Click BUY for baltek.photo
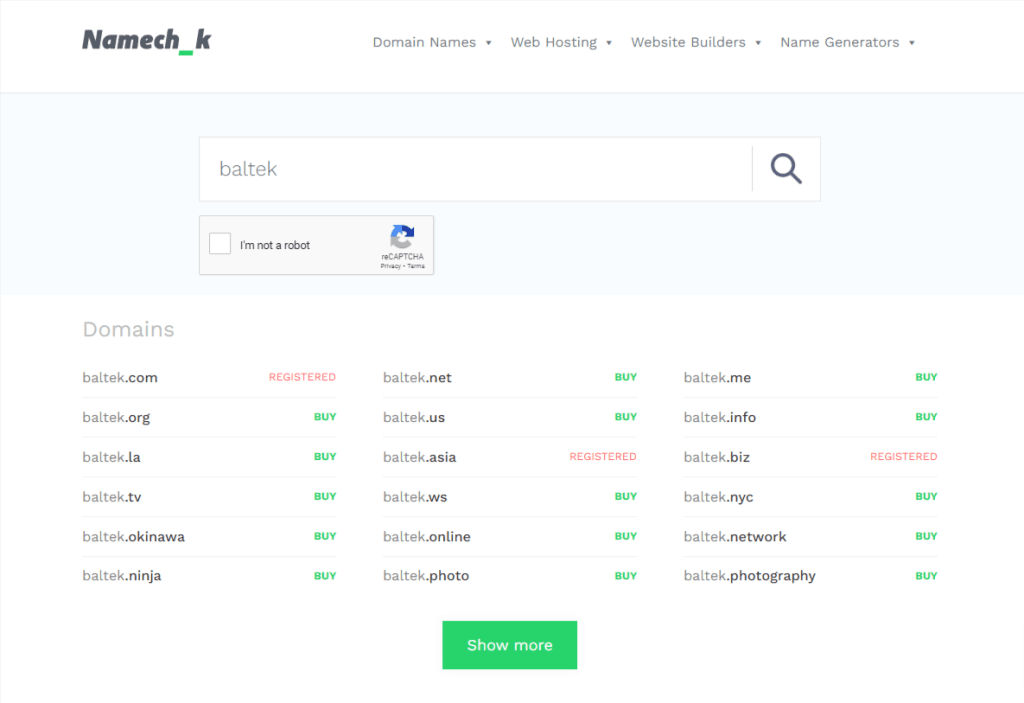 coord(626,576)
